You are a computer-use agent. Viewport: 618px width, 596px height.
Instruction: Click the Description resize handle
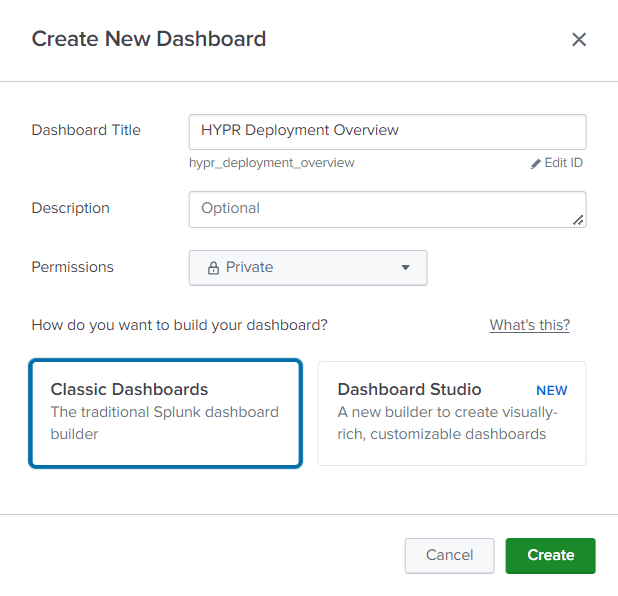coord(578,220)
